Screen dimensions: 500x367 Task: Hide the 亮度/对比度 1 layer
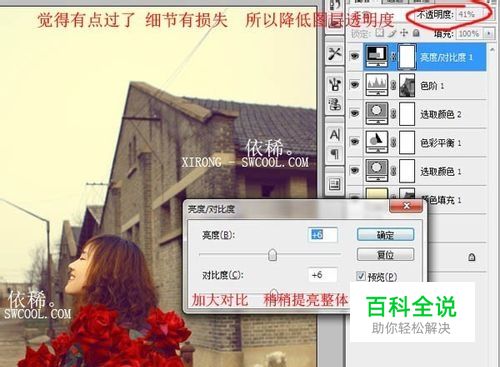coord(355,56)
